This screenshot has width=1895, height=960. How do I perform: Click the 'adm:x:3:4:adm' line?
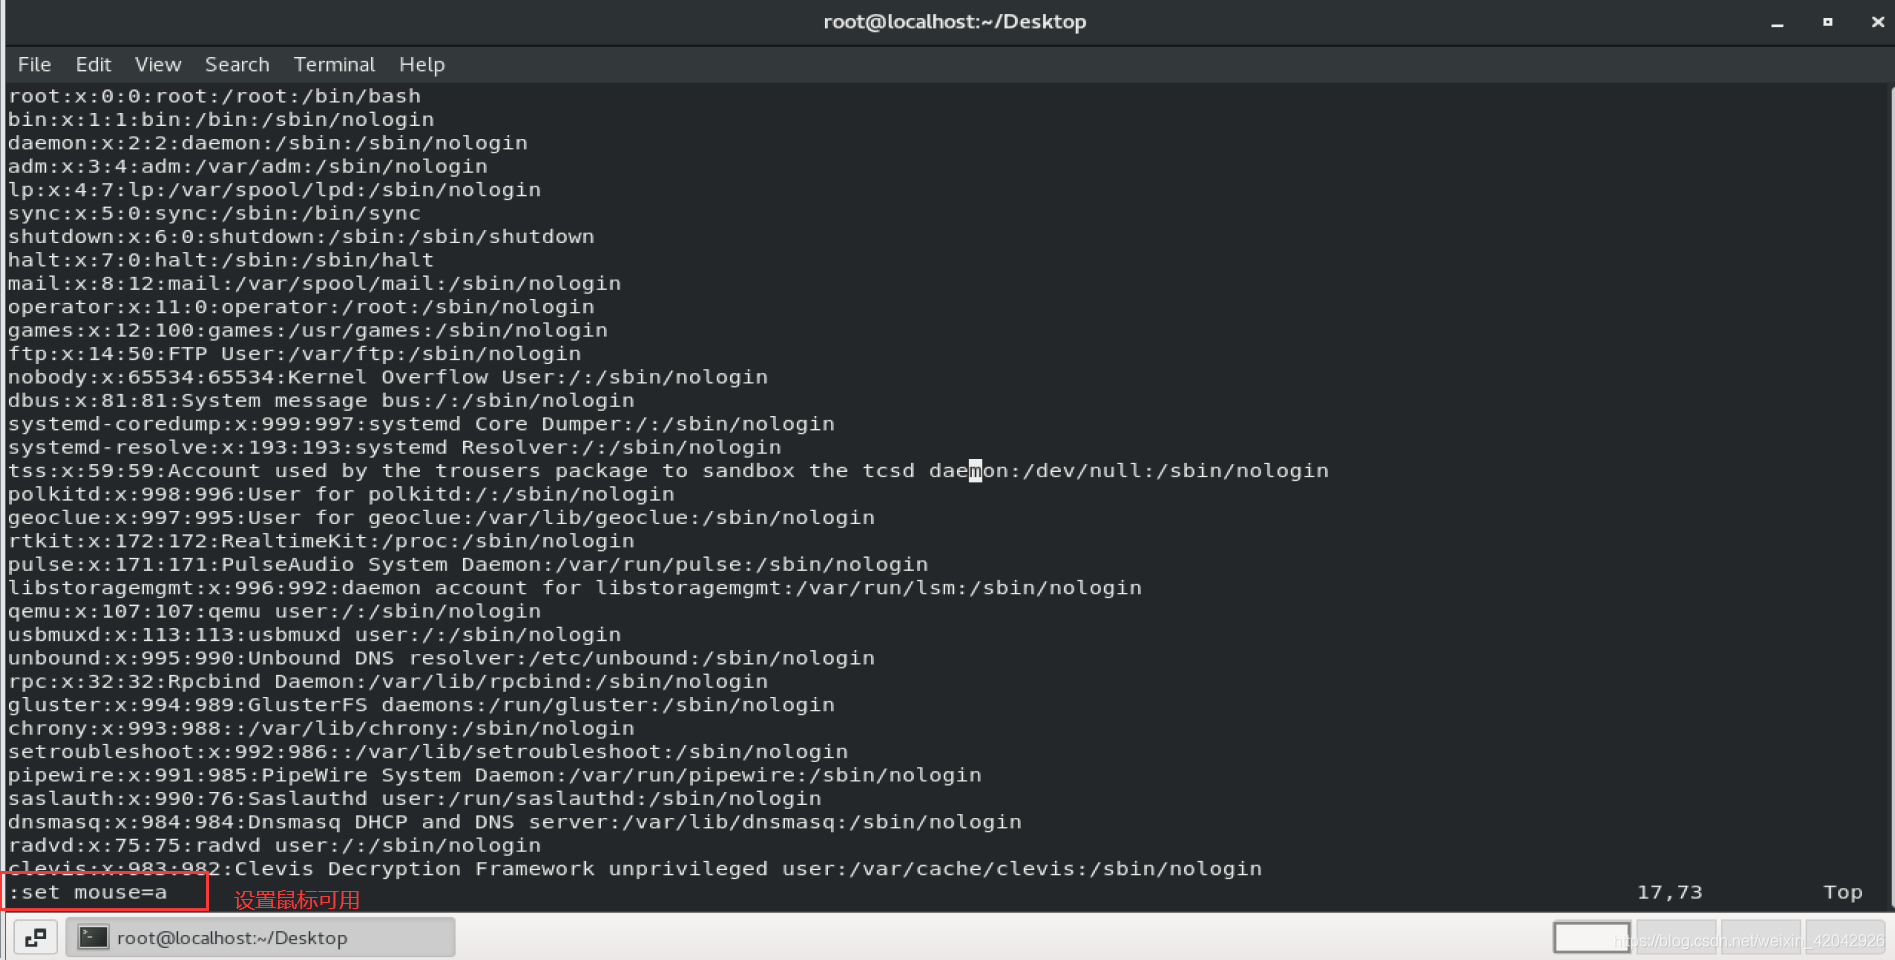coord(248,166)
